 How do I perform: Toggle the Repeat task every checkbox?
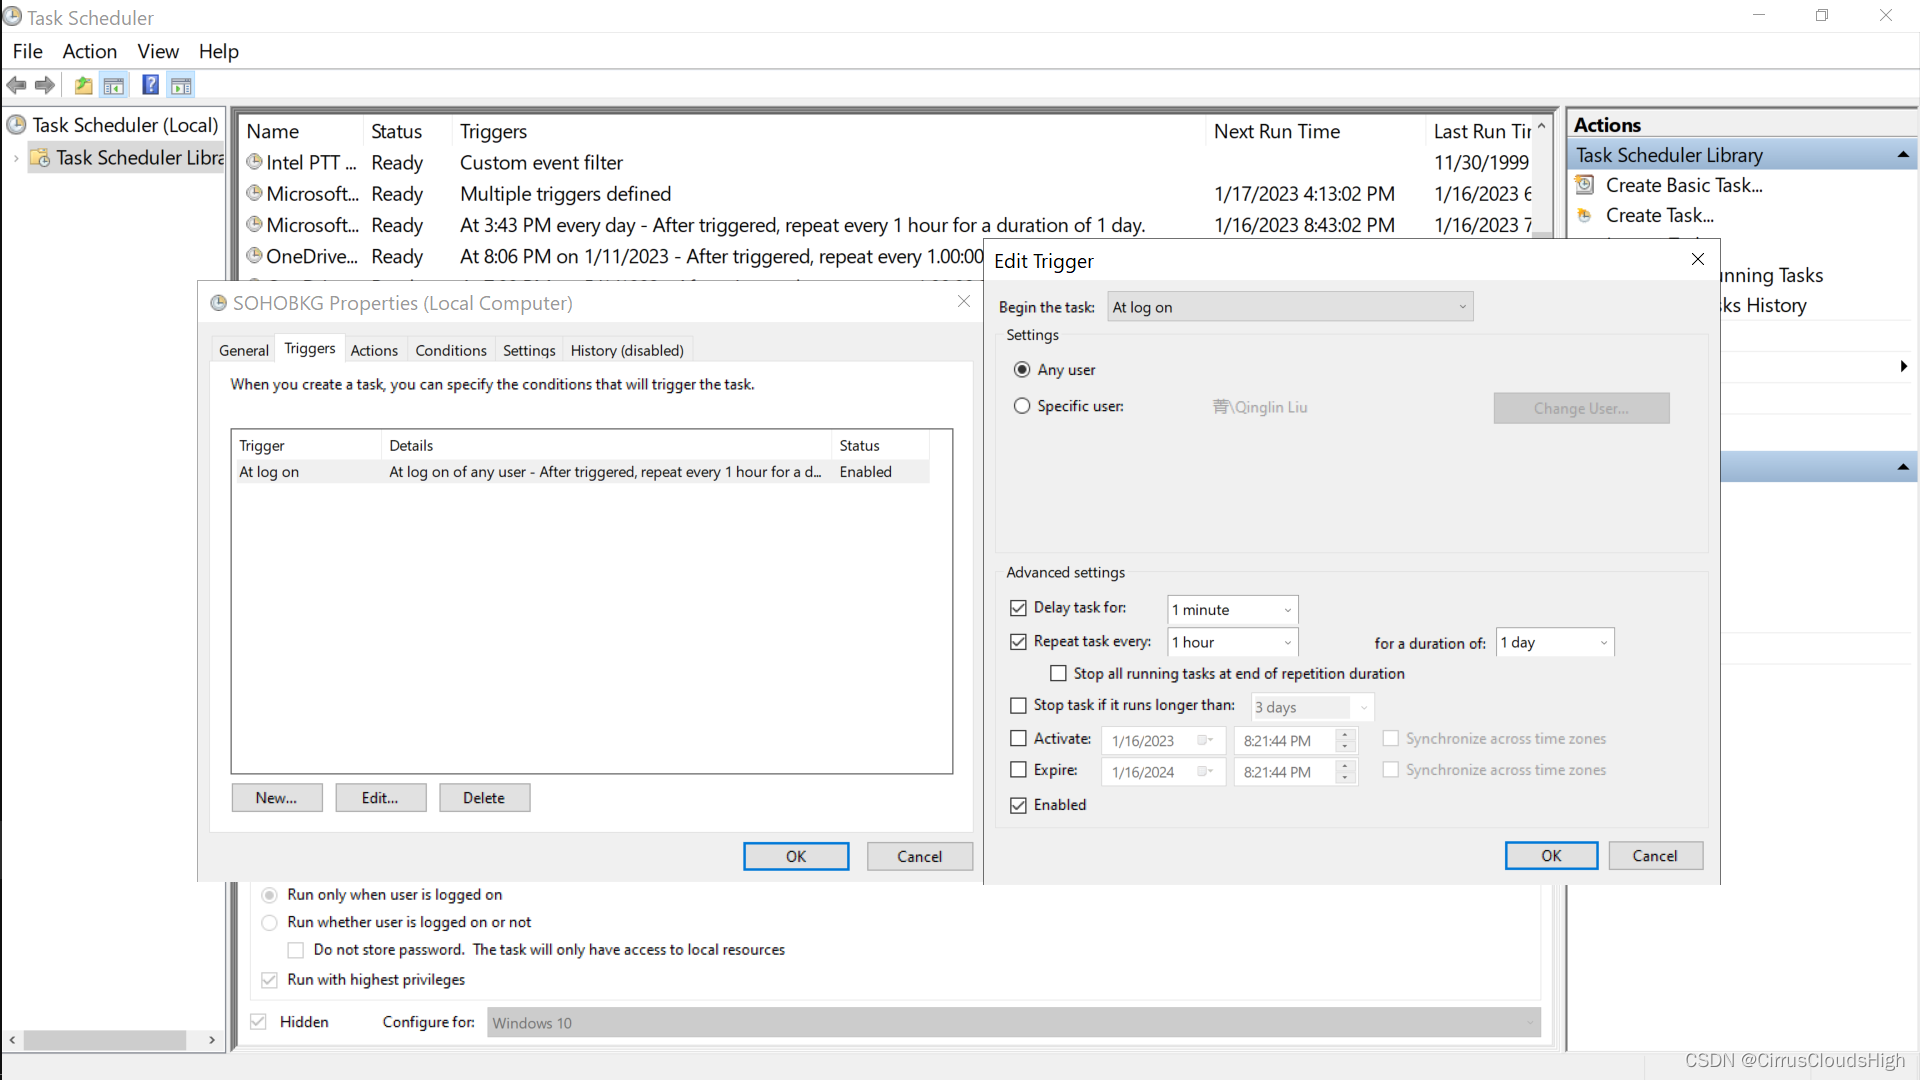point(1018,642)
